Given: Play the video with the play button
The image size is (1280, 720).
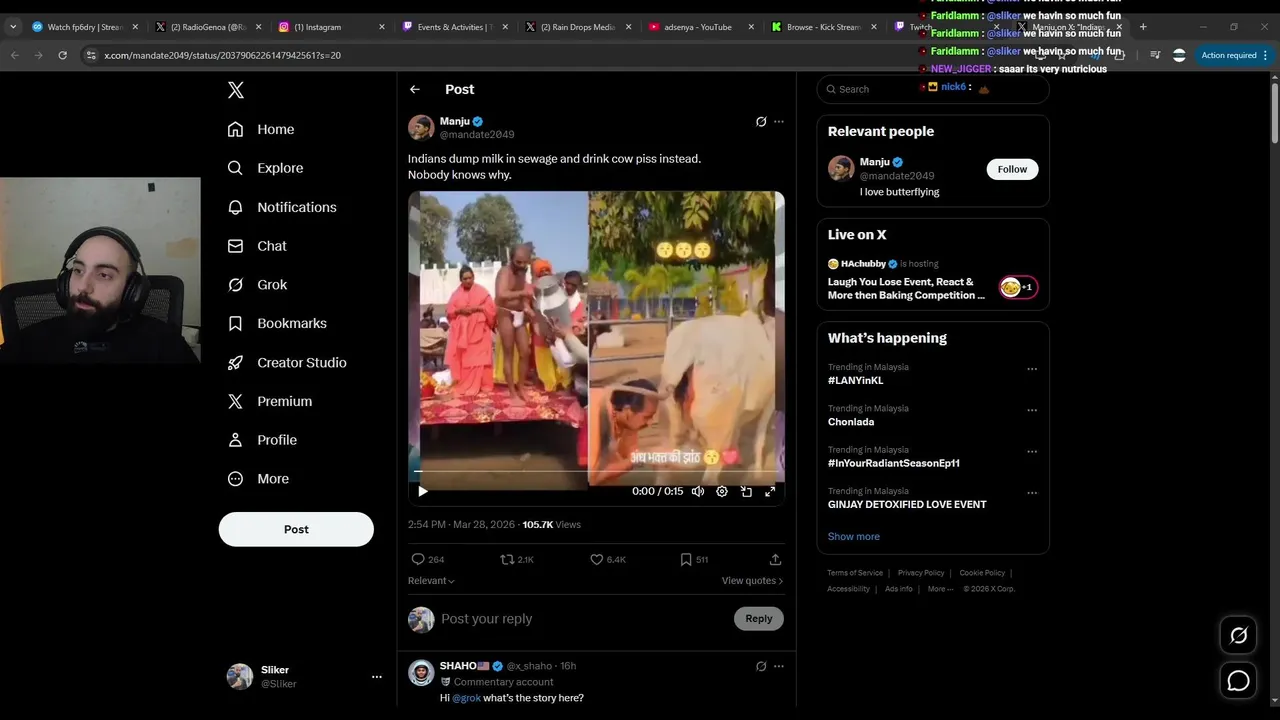Looking at the screenshot, I should click(x=423, y=491).
